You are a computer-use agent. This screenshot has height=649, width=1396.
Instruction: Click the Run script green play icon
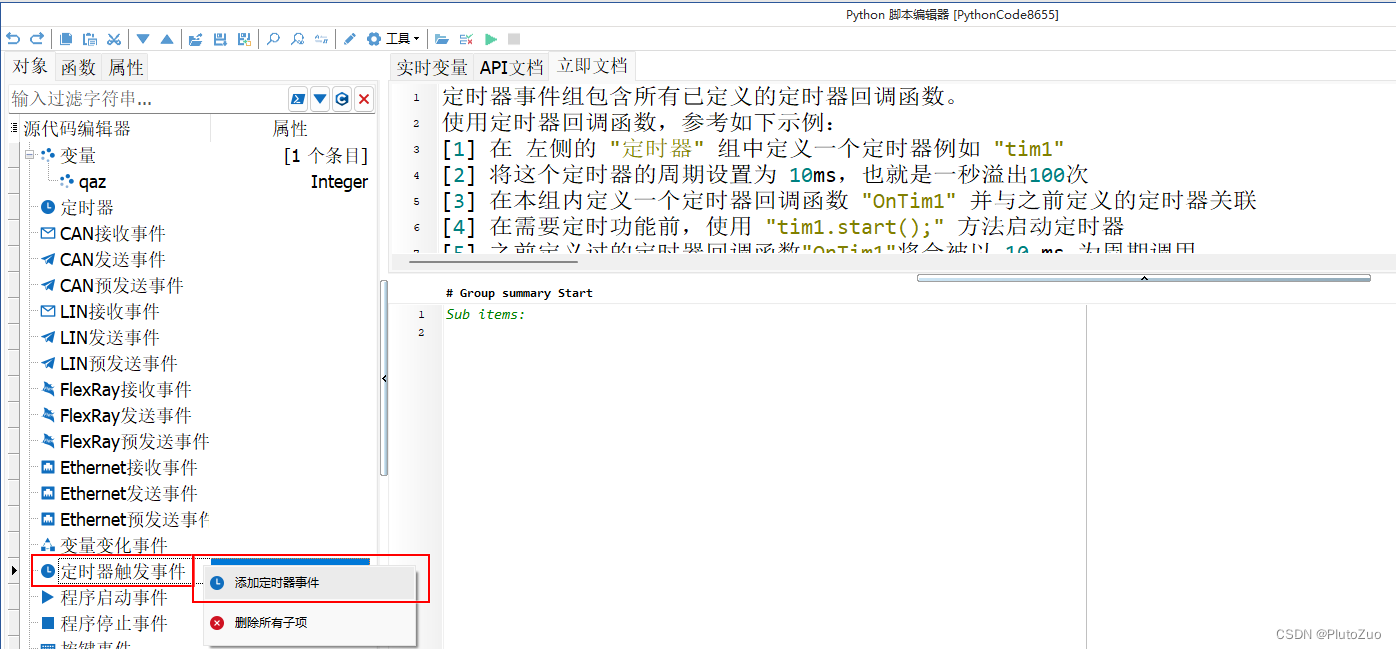[490, 38]
